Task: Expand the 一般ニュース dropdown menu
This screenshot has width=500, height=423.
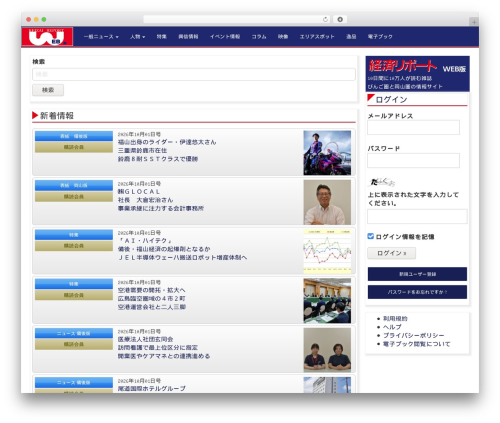Action: 101,37
